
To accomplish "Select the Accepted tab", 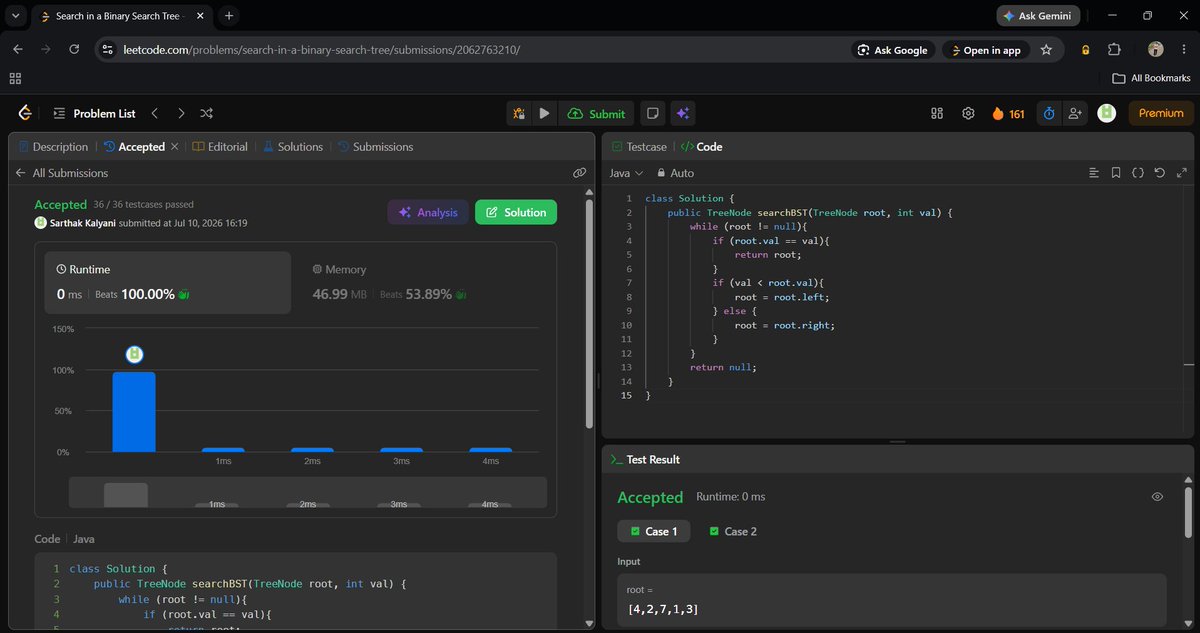I will tap(134, 146).
